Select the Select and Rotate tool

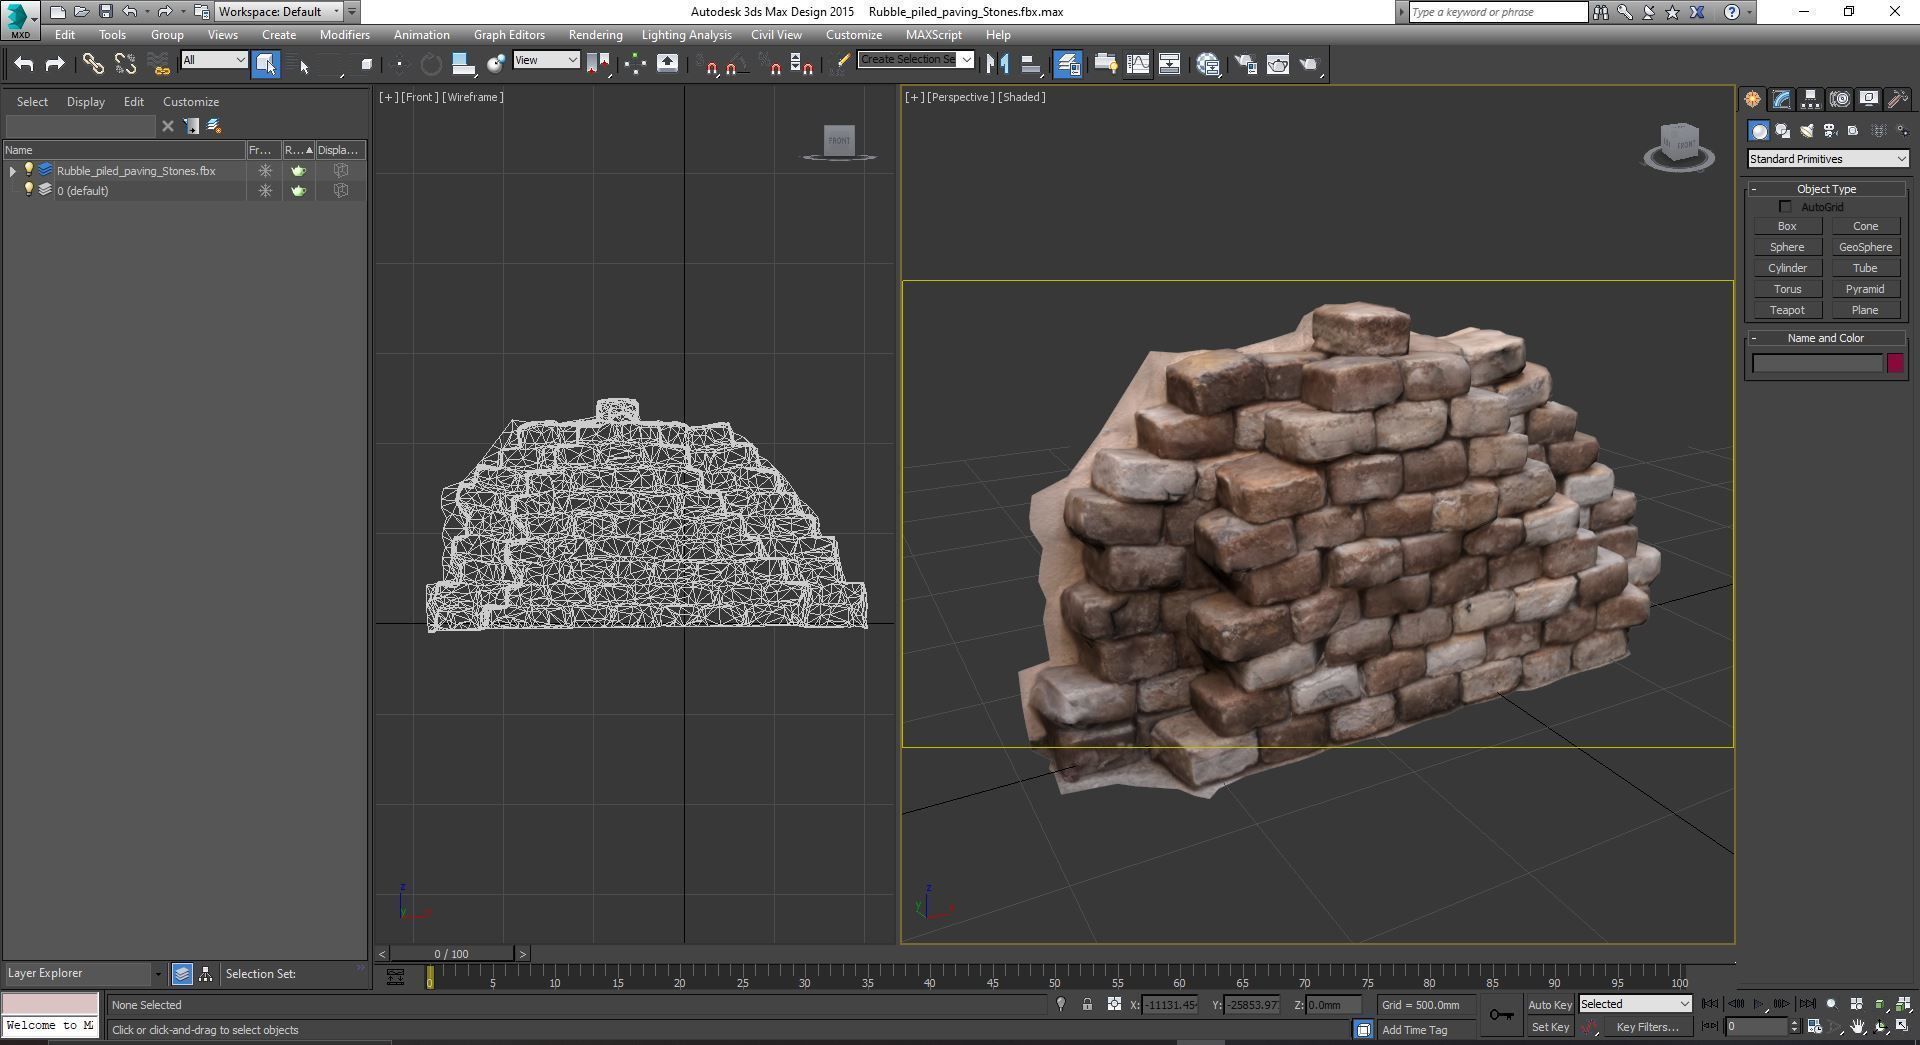431,64
